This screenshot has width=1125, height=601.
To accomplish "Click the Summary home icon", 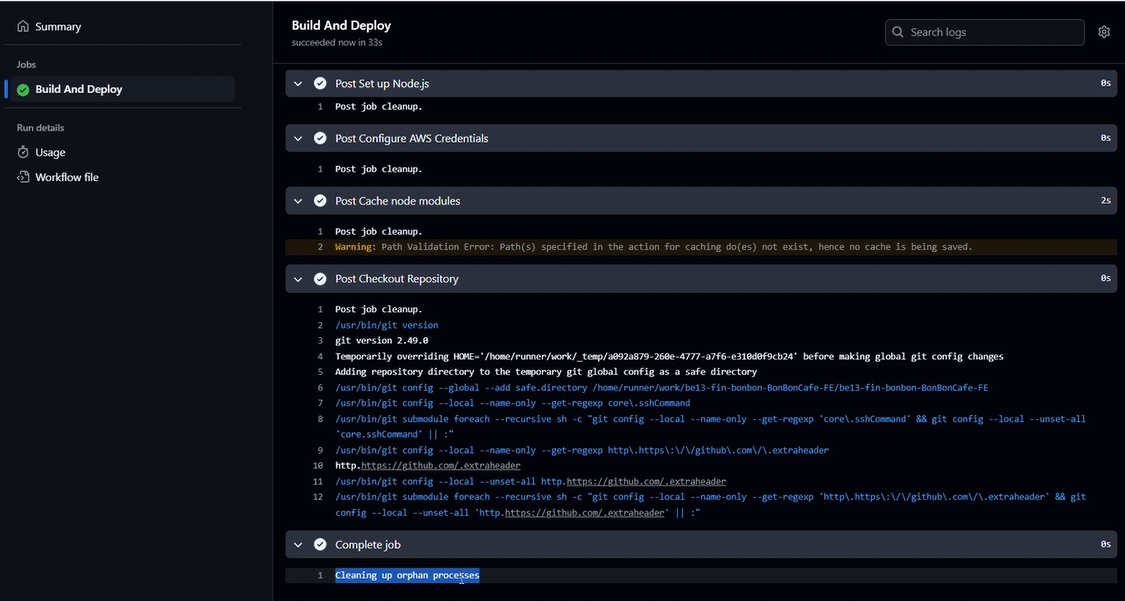I will [23, 27].
